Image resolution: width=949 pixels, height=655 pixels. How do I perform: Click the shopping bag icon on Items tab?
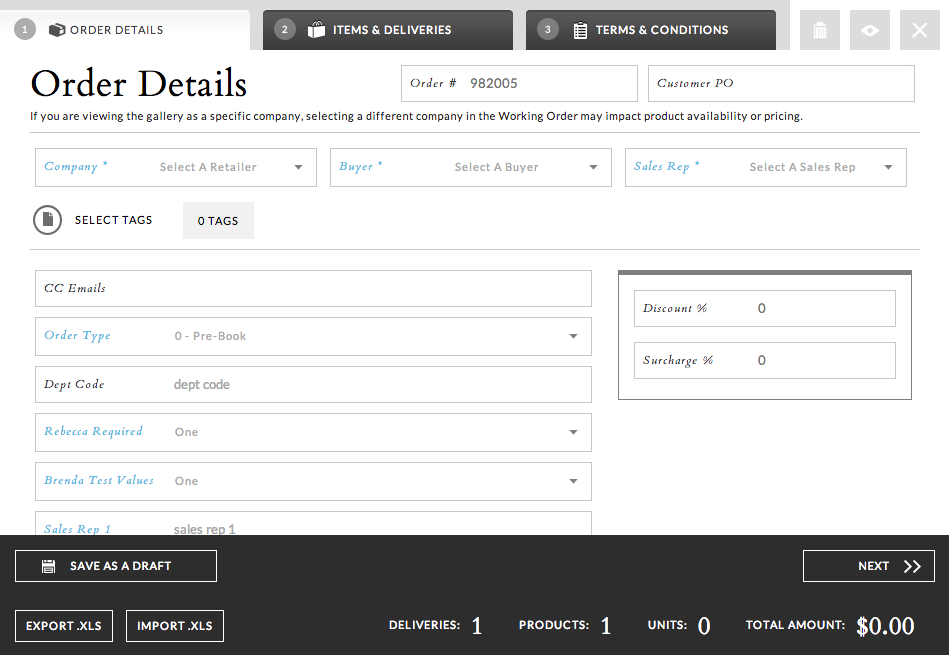[x=316, y=30]
